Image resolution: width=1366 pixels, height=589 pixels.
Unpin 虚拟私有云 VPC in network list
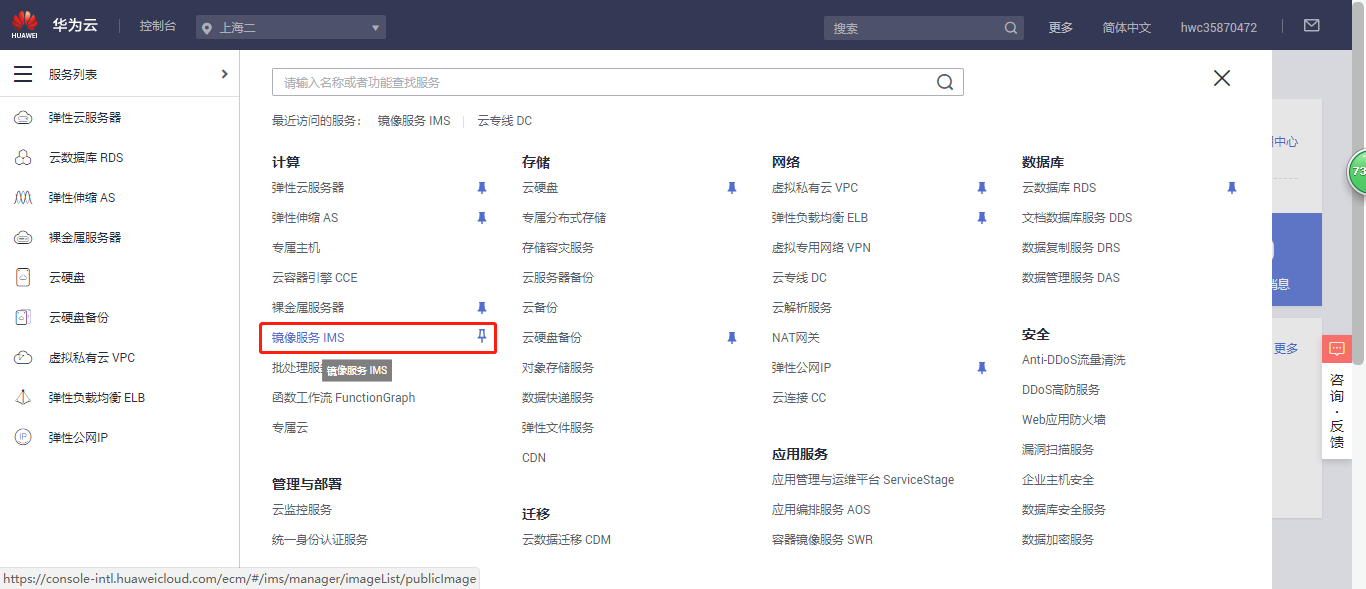[x=982, y=188]
